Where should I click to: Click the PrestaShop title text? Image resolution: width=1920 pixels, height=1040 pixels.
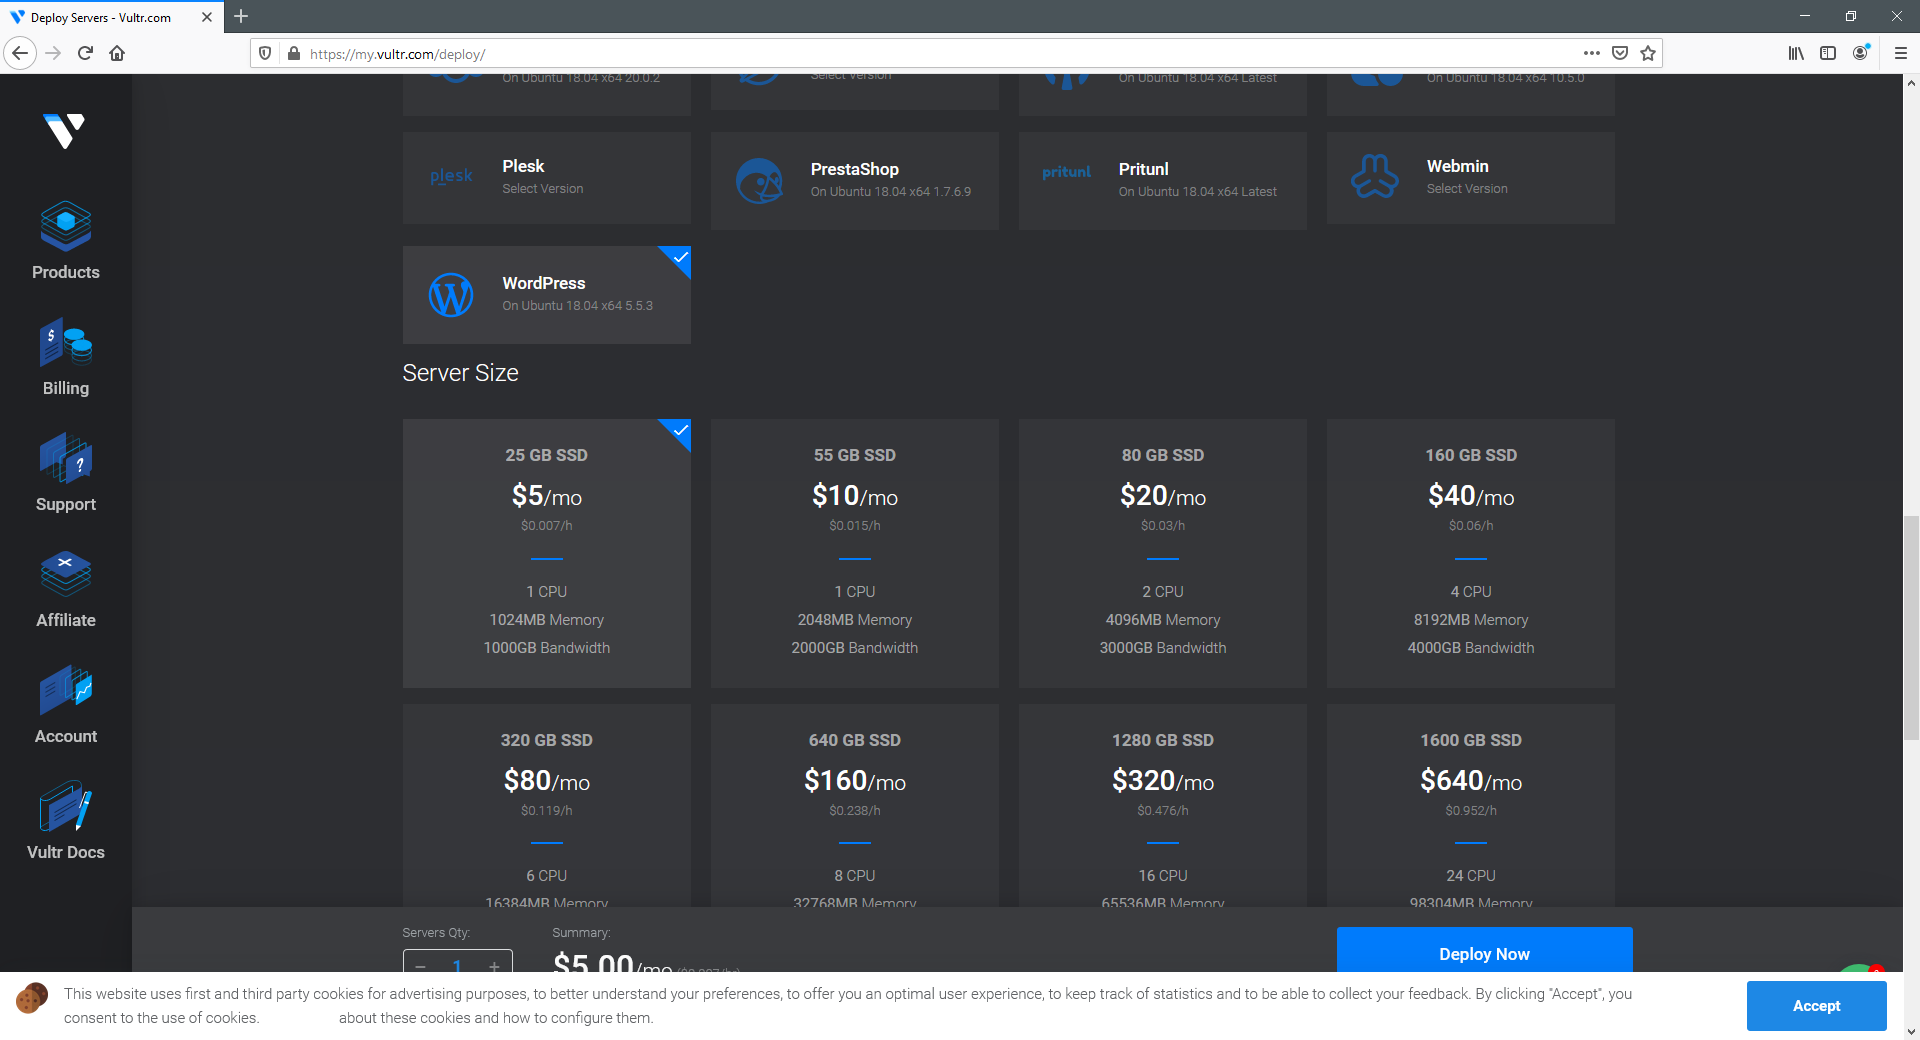(x=854, y=169)
